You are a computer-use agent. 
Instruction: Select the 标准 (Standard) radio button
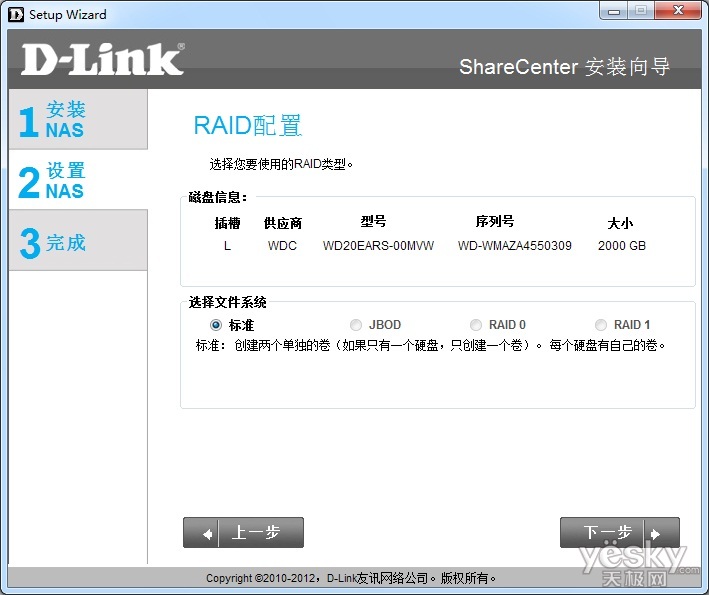click(216, 325)
